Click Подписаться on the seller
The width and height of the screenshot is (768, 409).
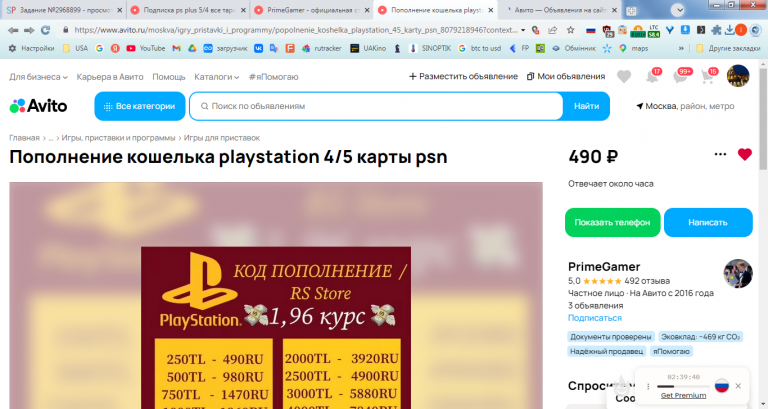[x=595, y=318]
